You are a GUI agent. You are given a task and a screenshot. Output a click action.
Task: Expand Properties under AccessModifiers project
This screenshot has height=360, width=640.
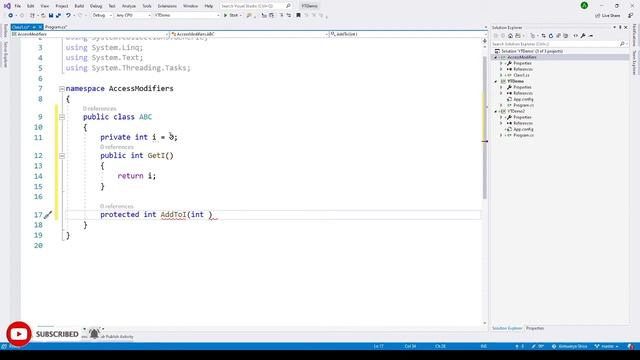click(502, 63)
